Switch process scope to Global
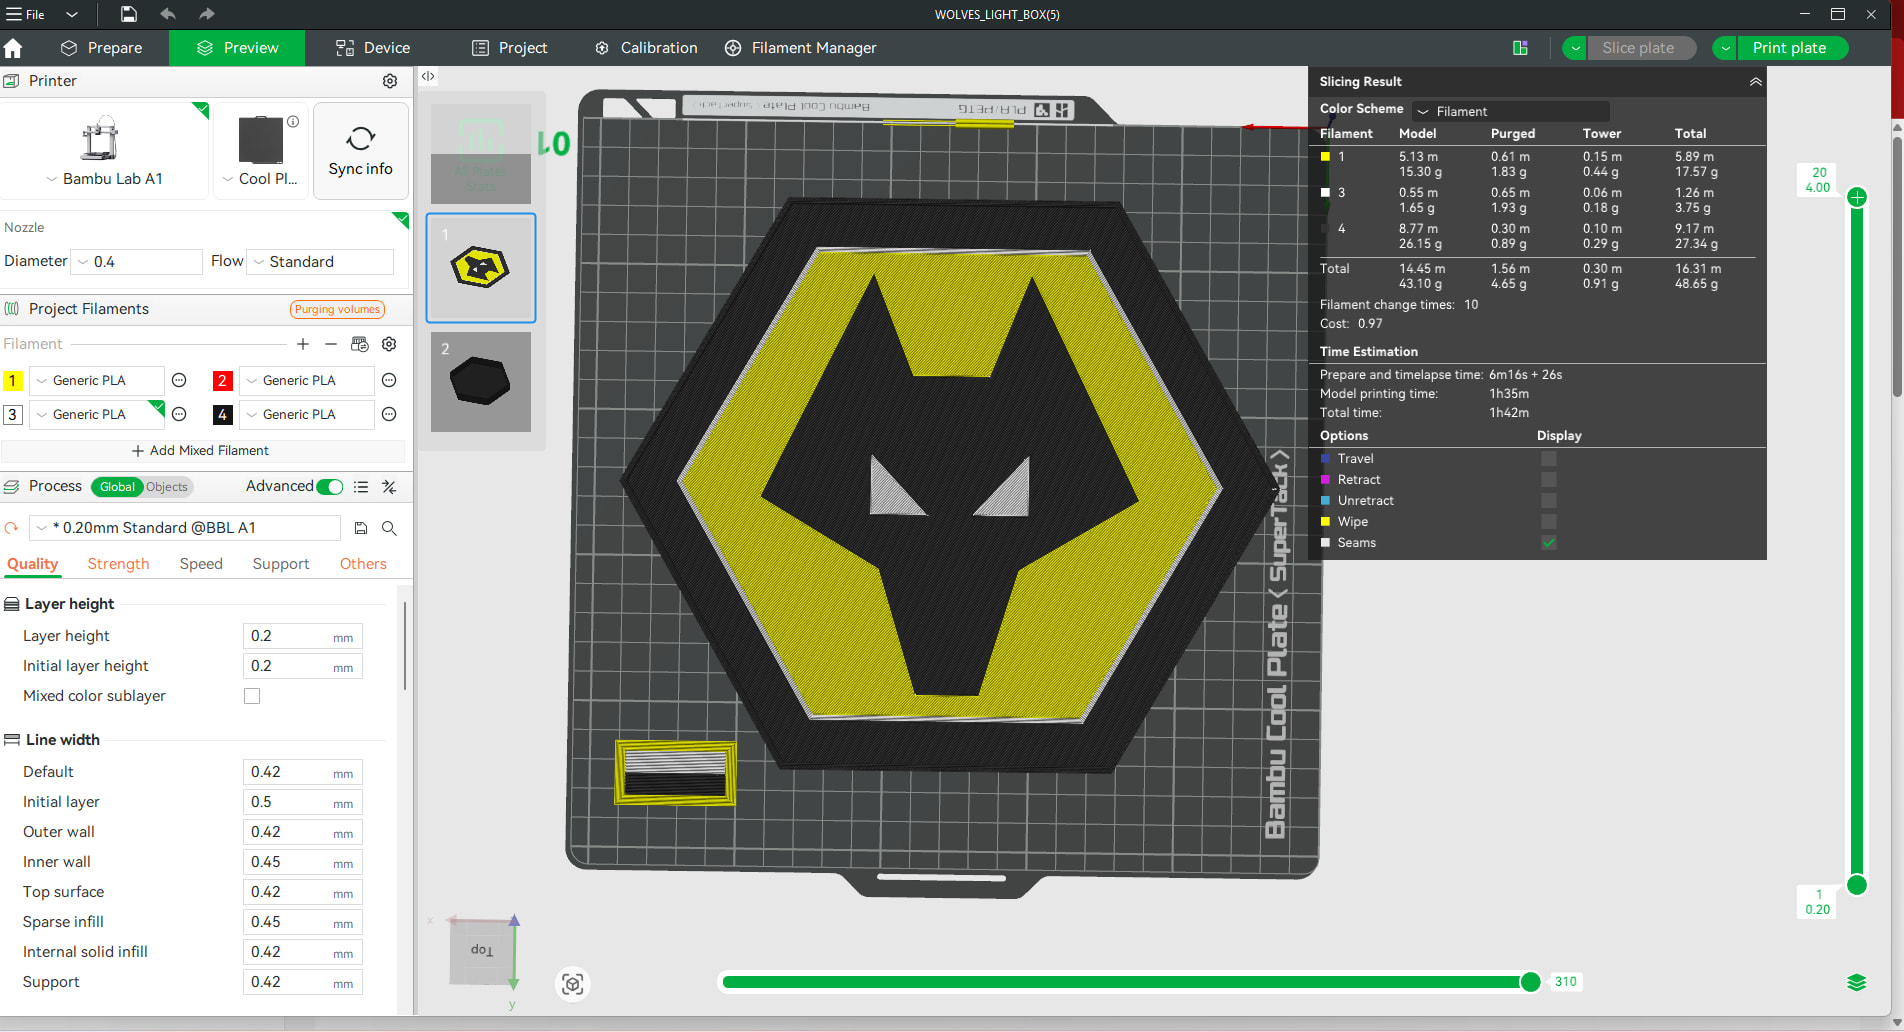1904x1032 pixels. click(117, 487)
